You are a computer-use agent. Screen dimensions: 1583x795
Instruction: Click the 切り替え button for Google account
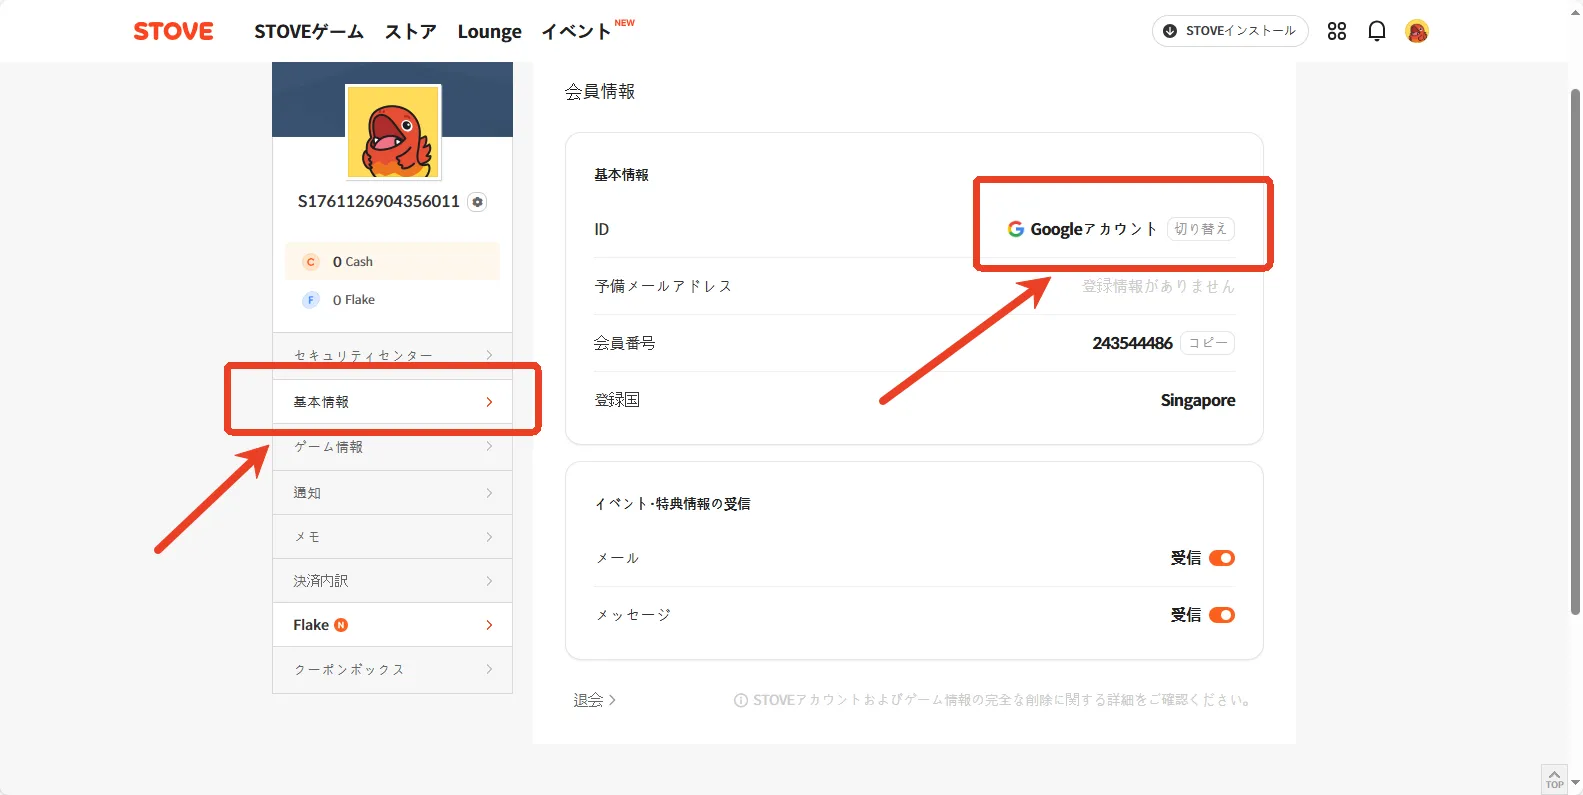pyautogui.click(x=1200, y=229)
